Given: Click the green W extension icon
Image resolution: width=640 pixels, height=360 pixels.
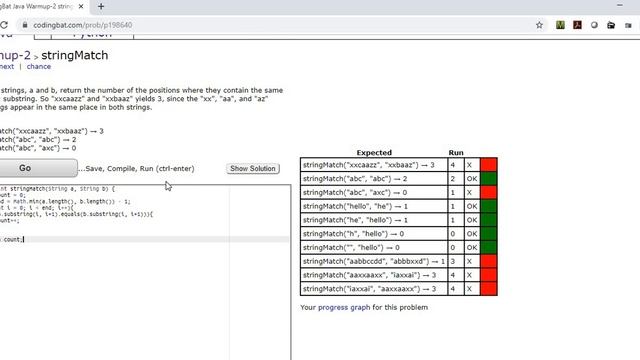Looking at the screenshot, I should click(x=560, y=25).
